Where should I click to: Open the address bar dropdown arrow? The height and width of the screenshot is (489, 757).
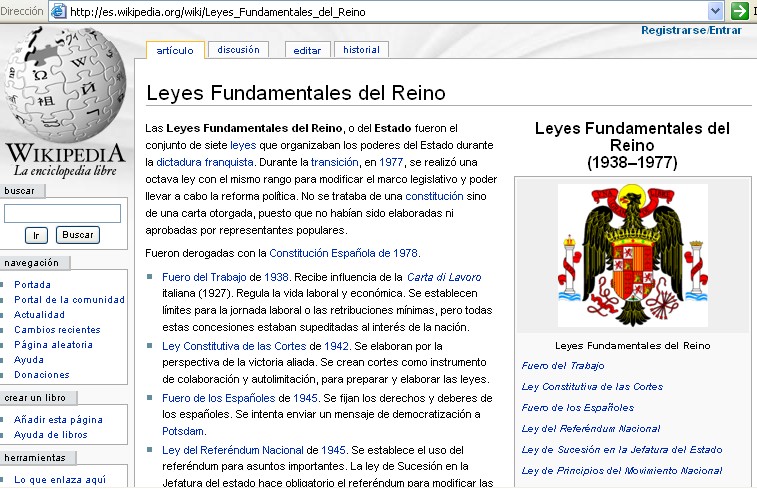tap(715, 11)
